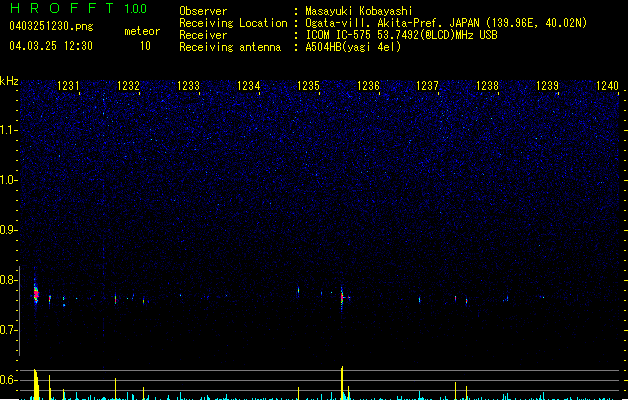The height and width of the screenshot is (400, 629).
Task: Click the date stamp 04.03.25 12:30
Action: (51, 46)
